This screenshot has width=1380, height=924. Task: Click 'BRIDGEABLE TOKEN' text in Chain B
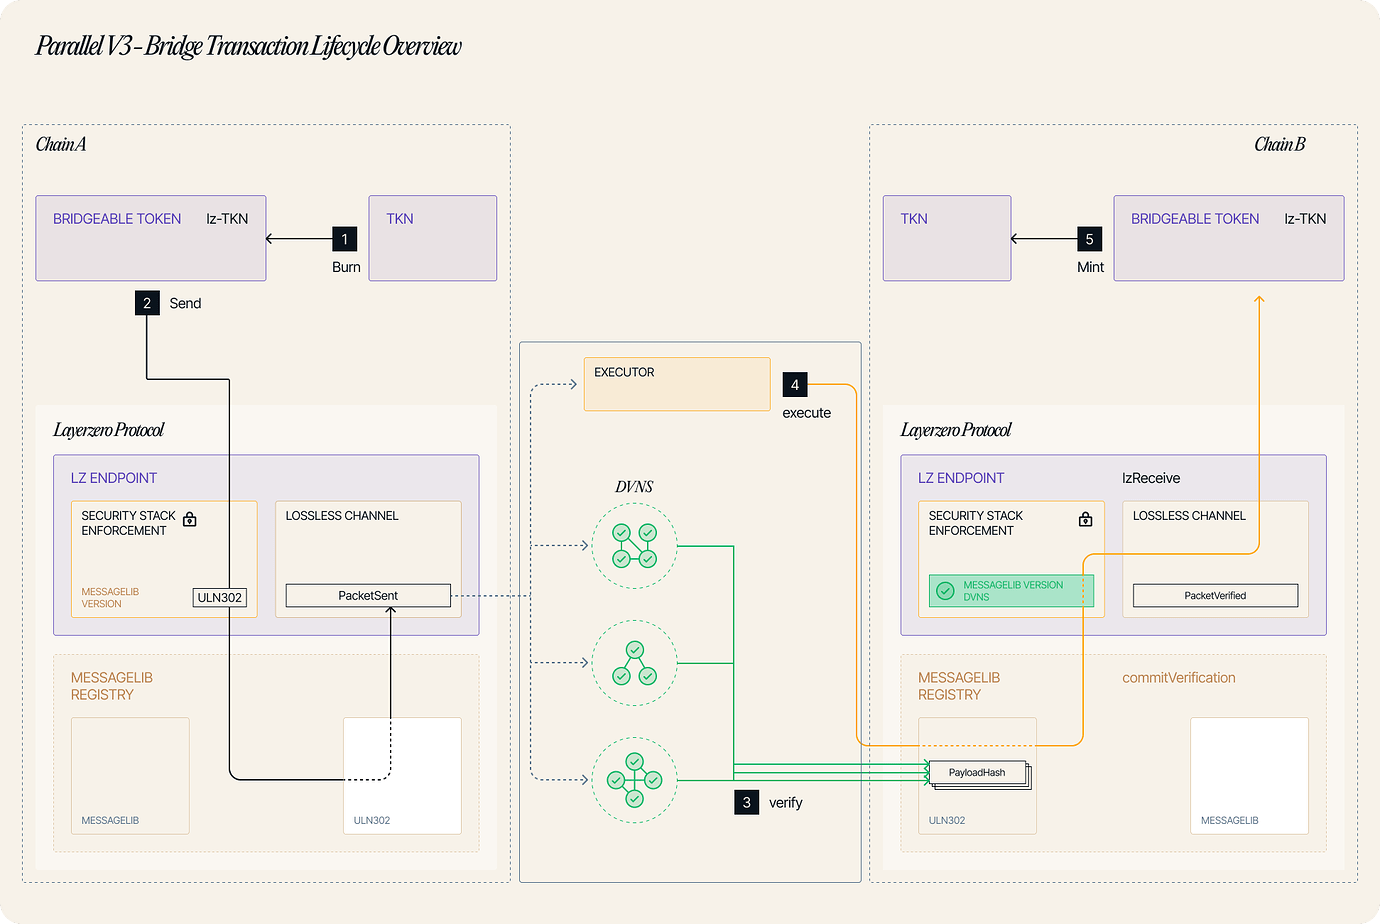(1195, 219)
